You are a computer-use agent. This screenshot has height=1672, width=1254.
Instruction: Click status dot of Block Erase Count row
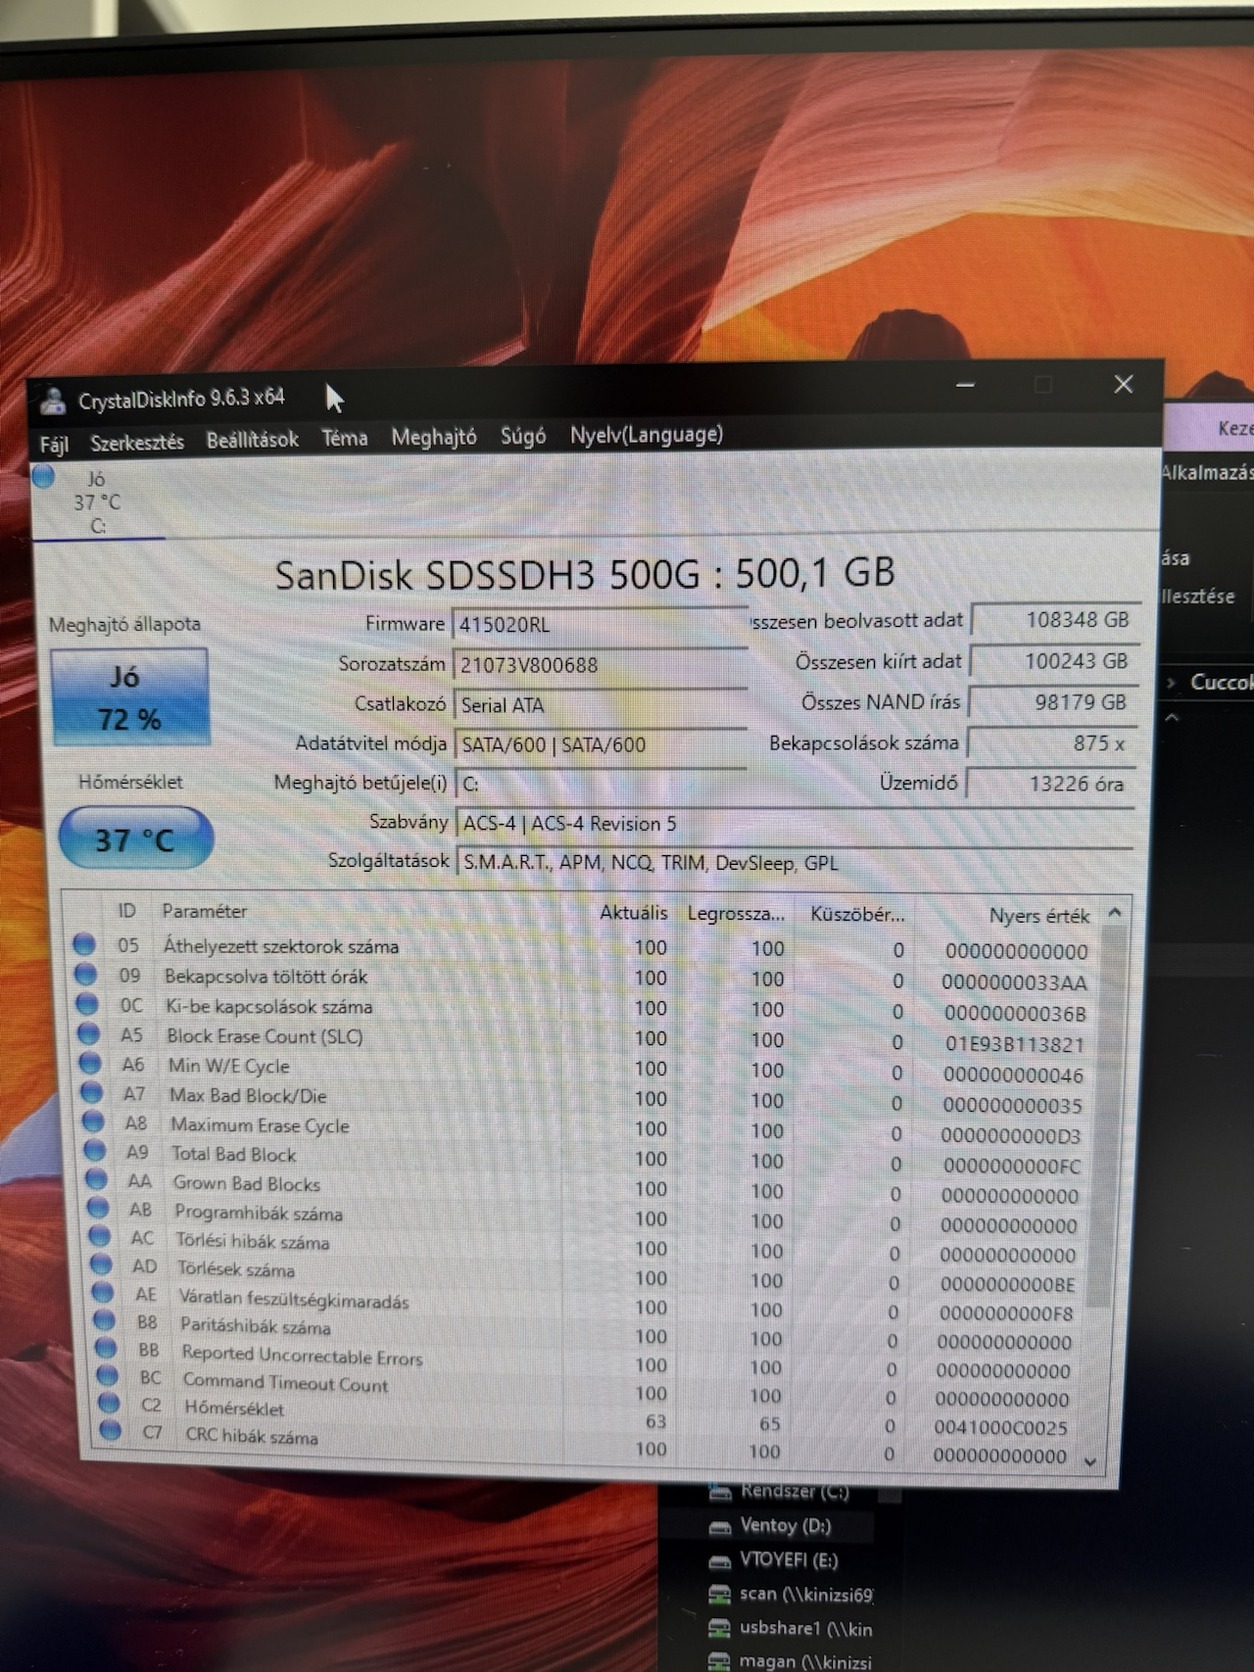click(89, 1033)
